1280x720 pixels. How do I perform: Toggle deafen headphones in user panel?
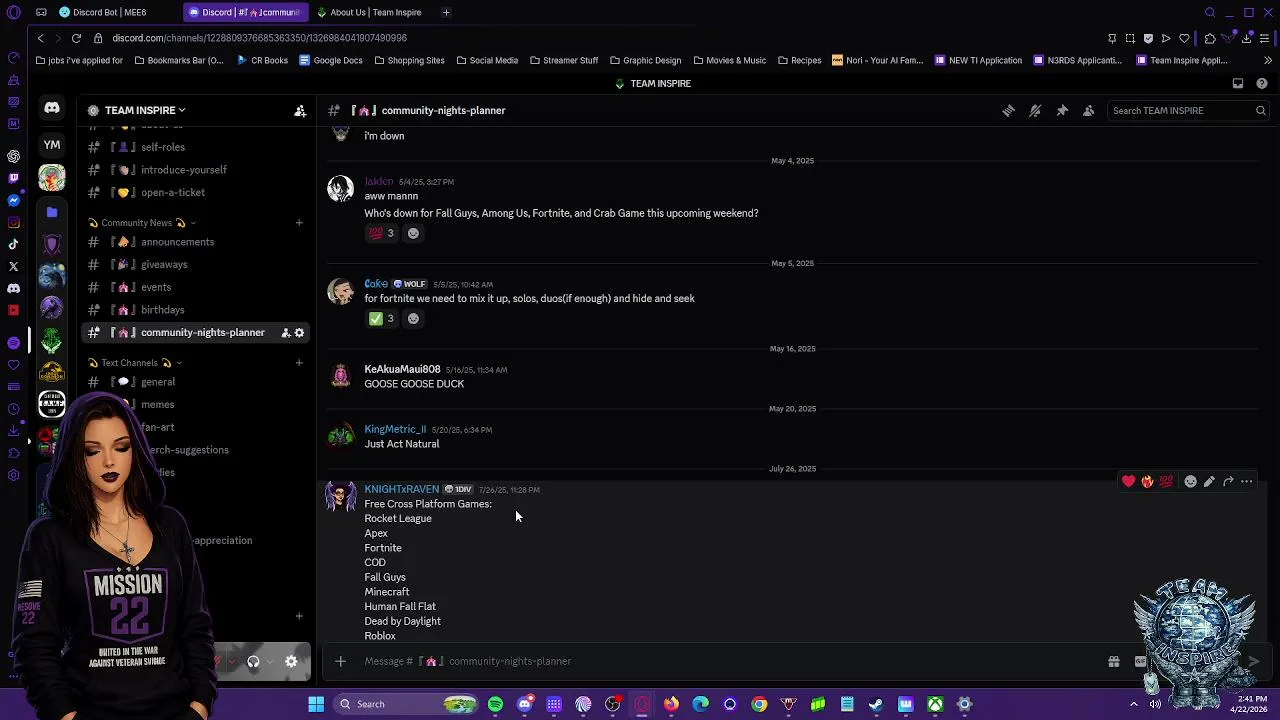[x=253, y=661]
